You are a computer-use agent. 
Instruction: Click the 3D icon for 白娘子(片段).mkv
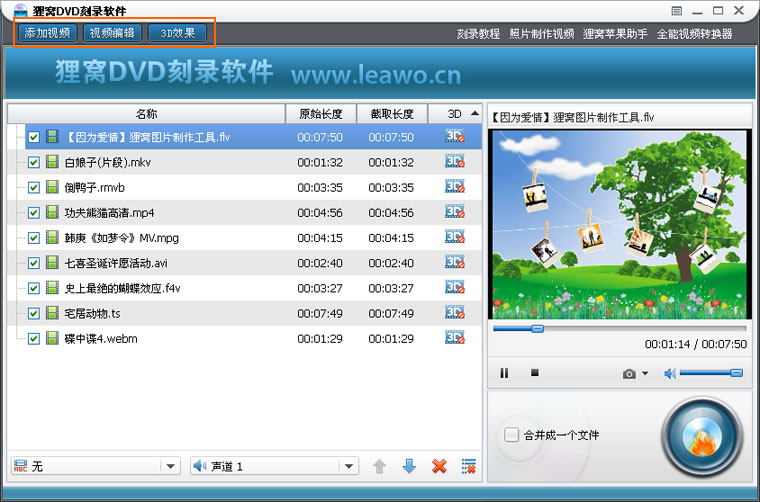point(455,161)
